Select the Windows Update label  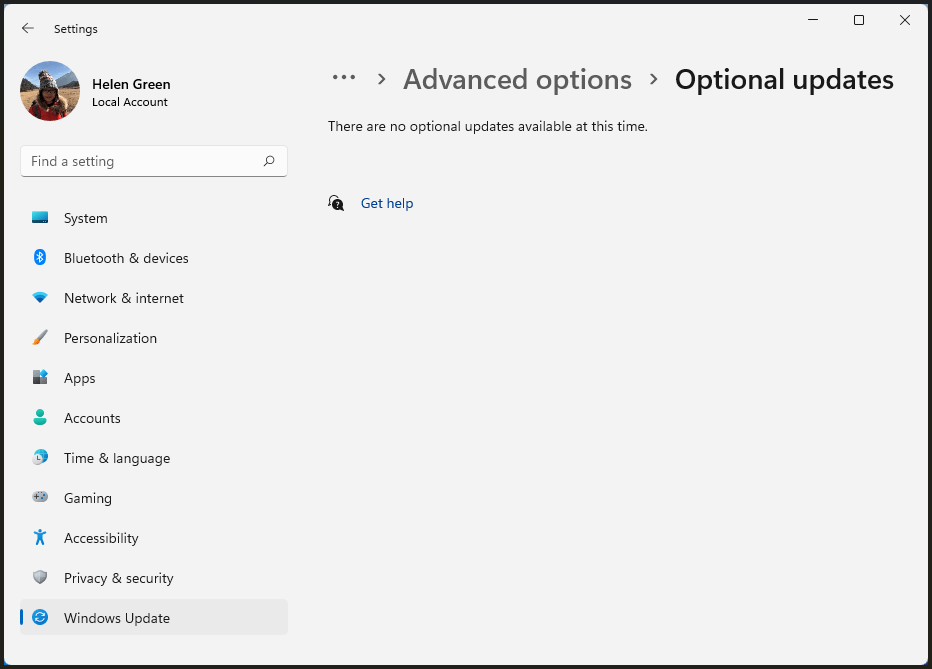(117, 618)
